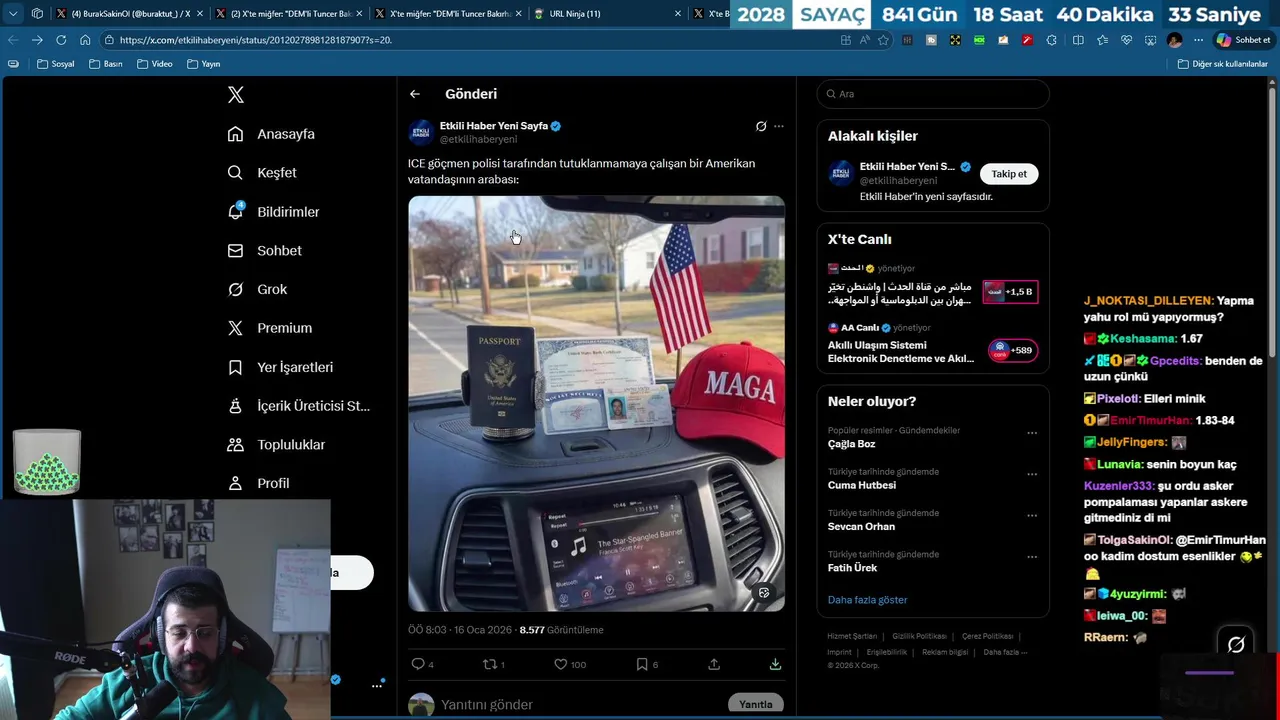Viewport: 1280px width, 720px height.
Task: Open more options for Çağla Boz trend
Action: 1032,433
